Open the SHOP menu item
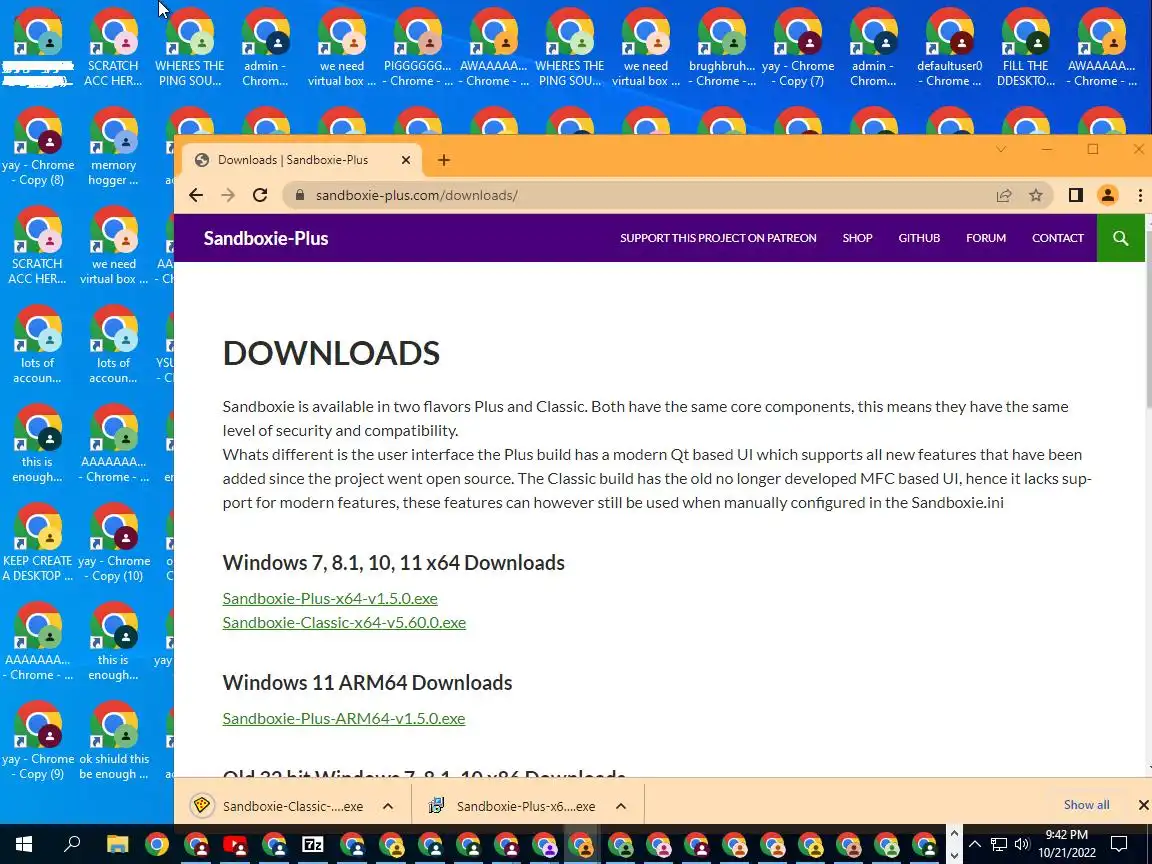Image resolution: width=1152 pixels, height=864 pixels. [x=857, y=238]
